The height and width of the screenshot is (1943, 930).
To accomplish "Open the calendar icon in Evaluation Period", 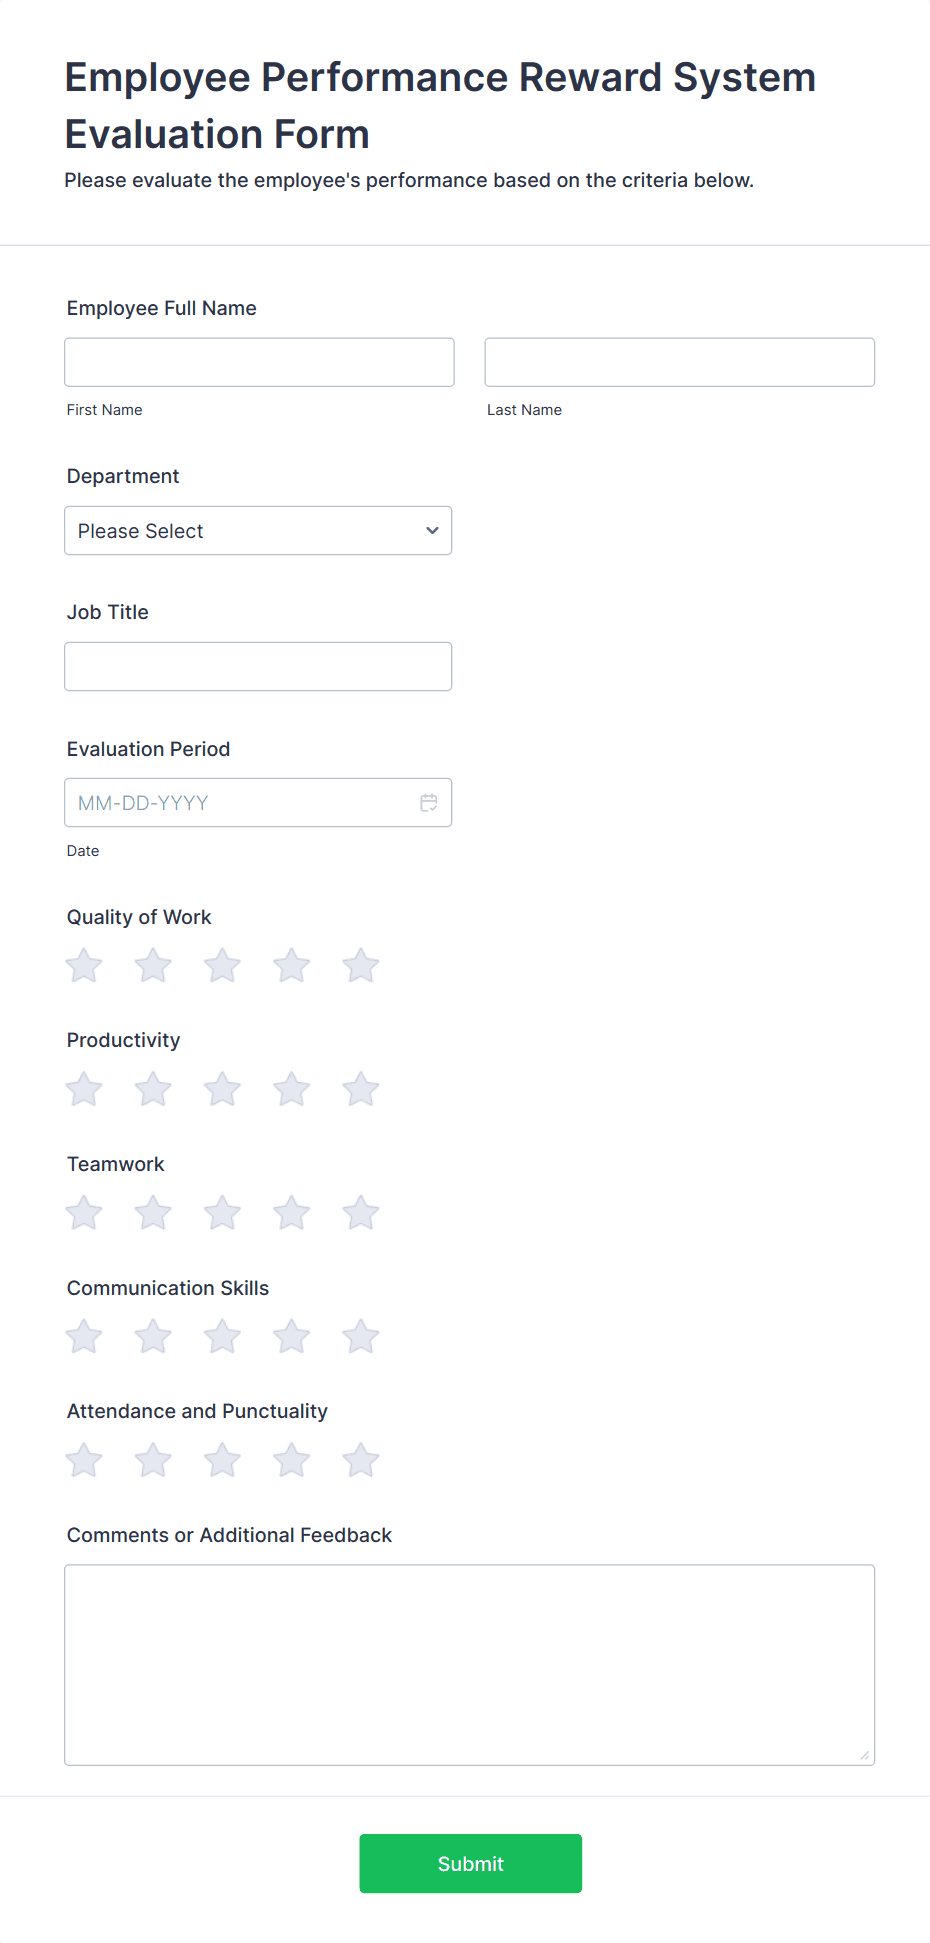I will pos(428,802).
